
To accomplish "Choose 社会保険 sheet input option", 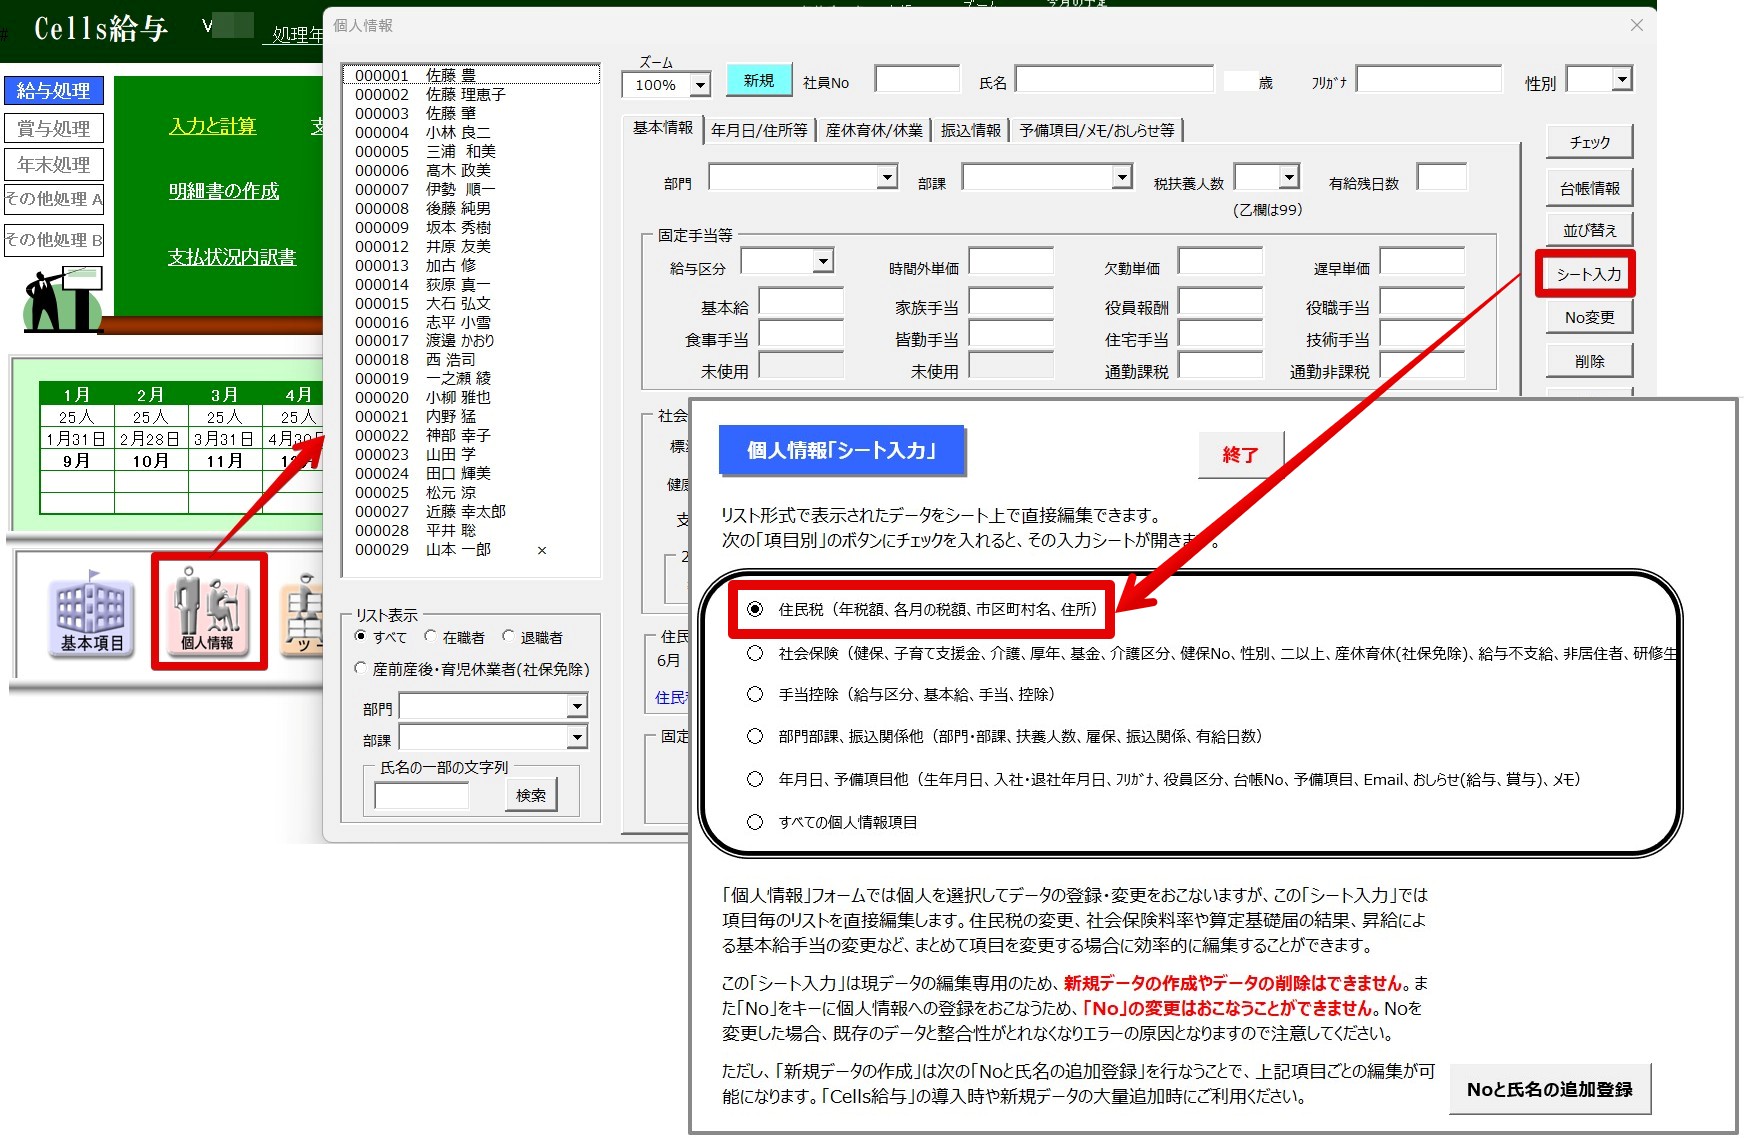I will click(x=755, y=653).
